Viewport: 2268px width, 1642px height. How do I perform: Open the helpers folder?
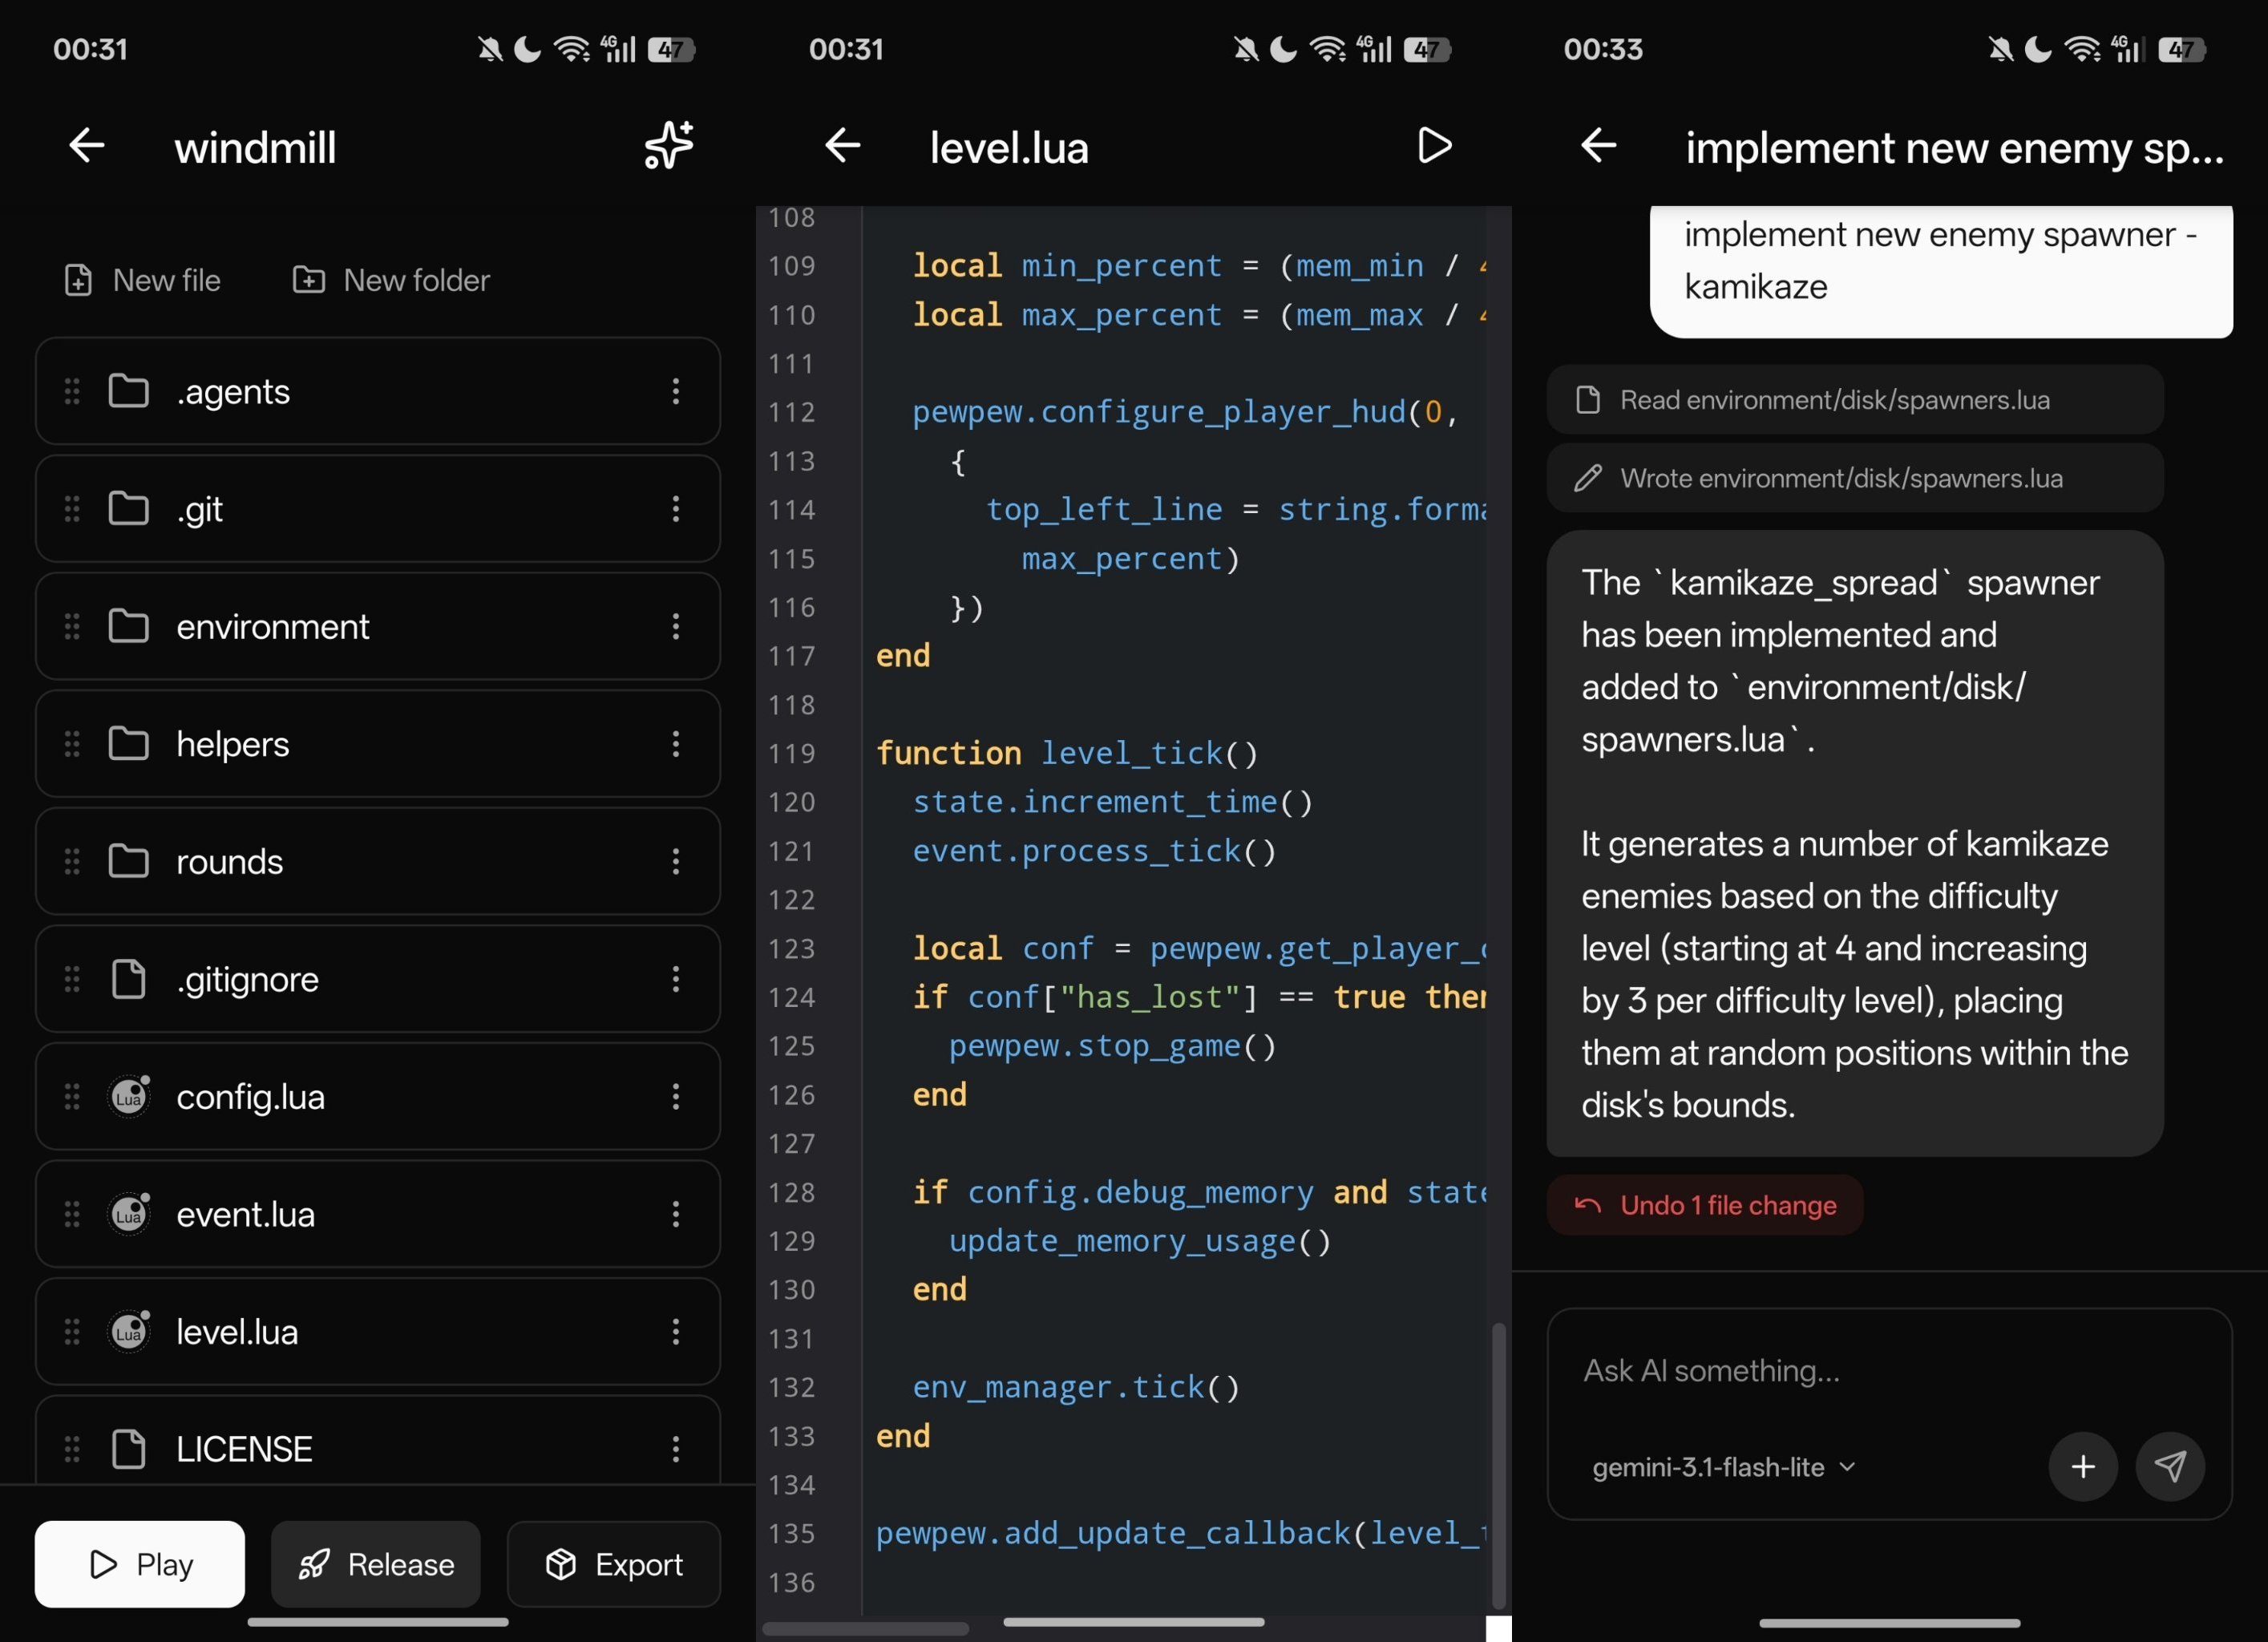click(378, 744)
